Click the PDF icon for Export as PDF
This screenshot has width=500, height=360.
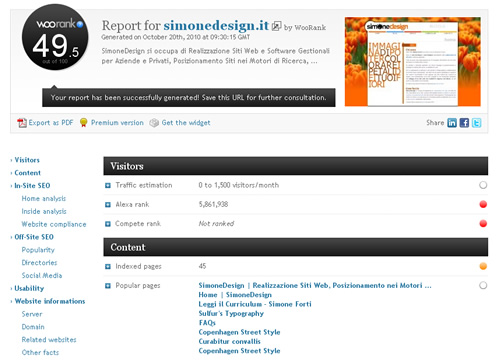[22, 123]
